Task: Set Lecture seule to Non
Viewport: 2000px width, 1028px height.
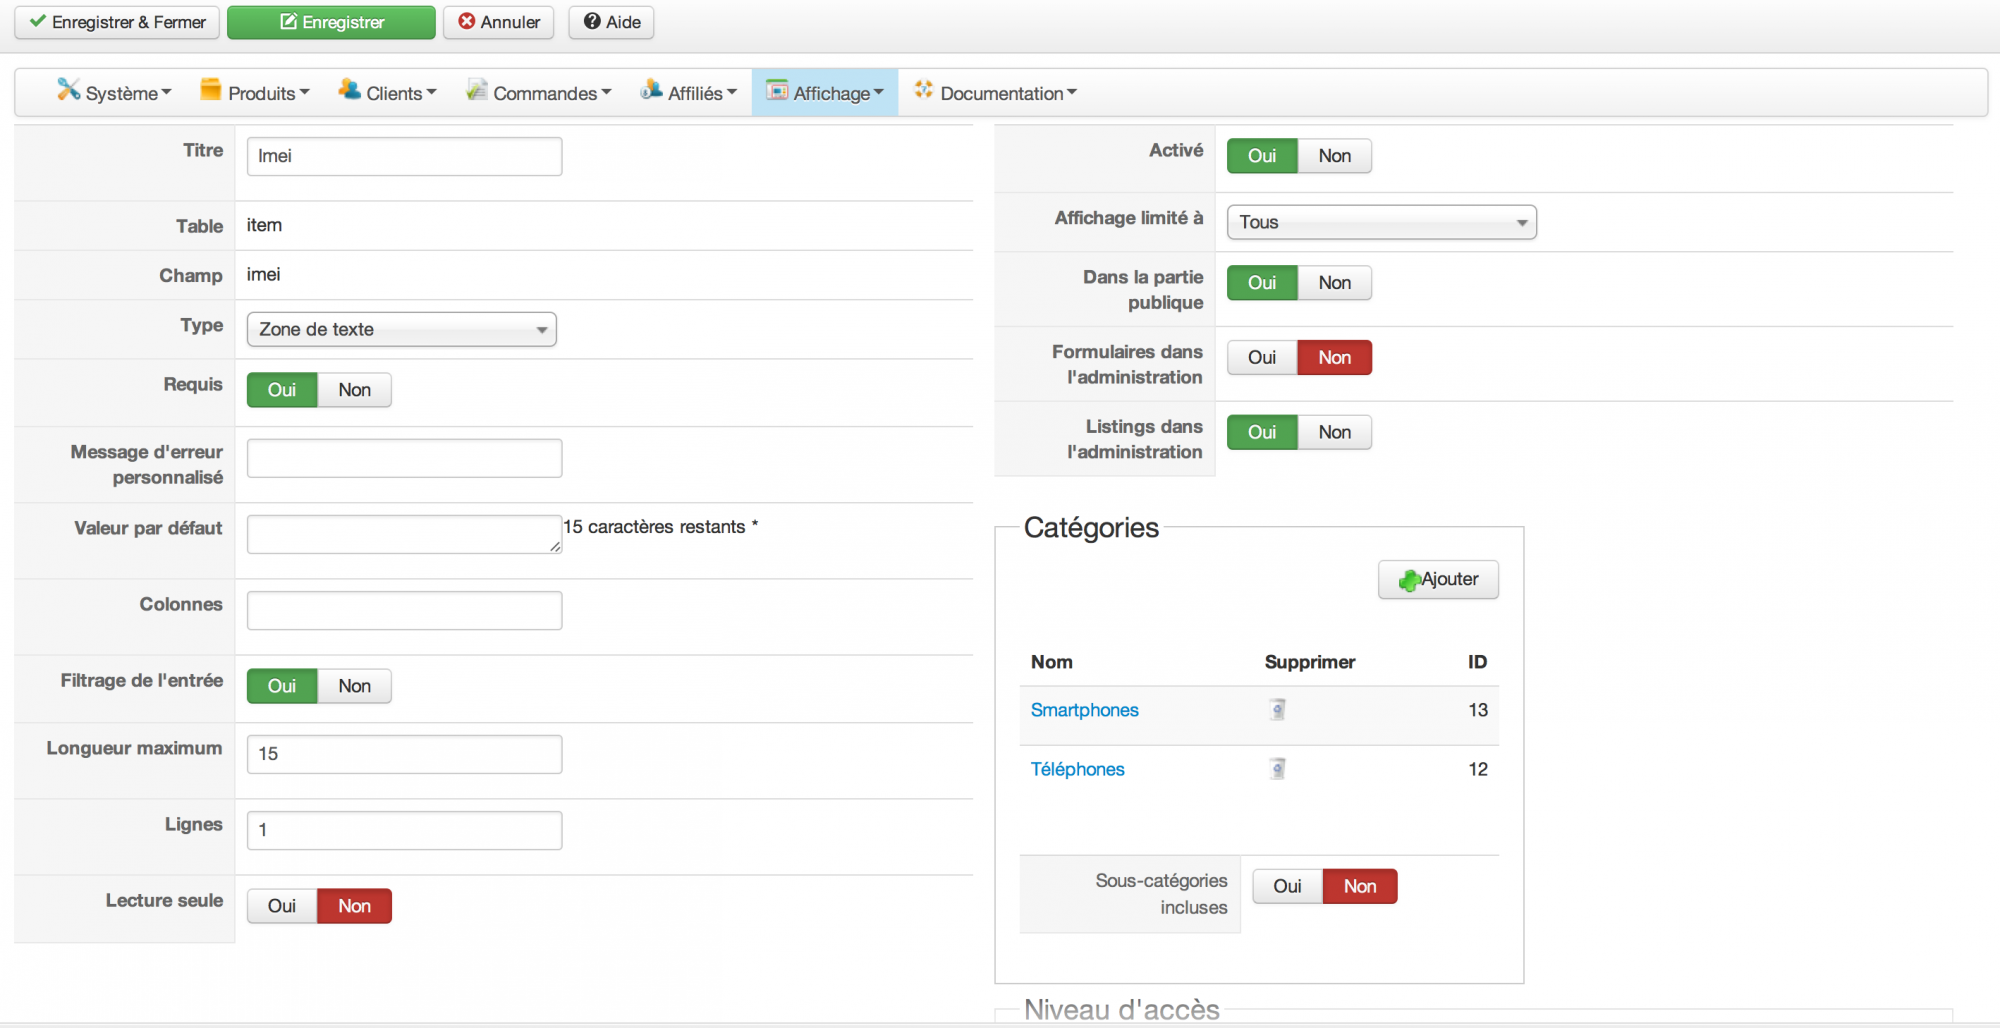Action: point(355,906)
